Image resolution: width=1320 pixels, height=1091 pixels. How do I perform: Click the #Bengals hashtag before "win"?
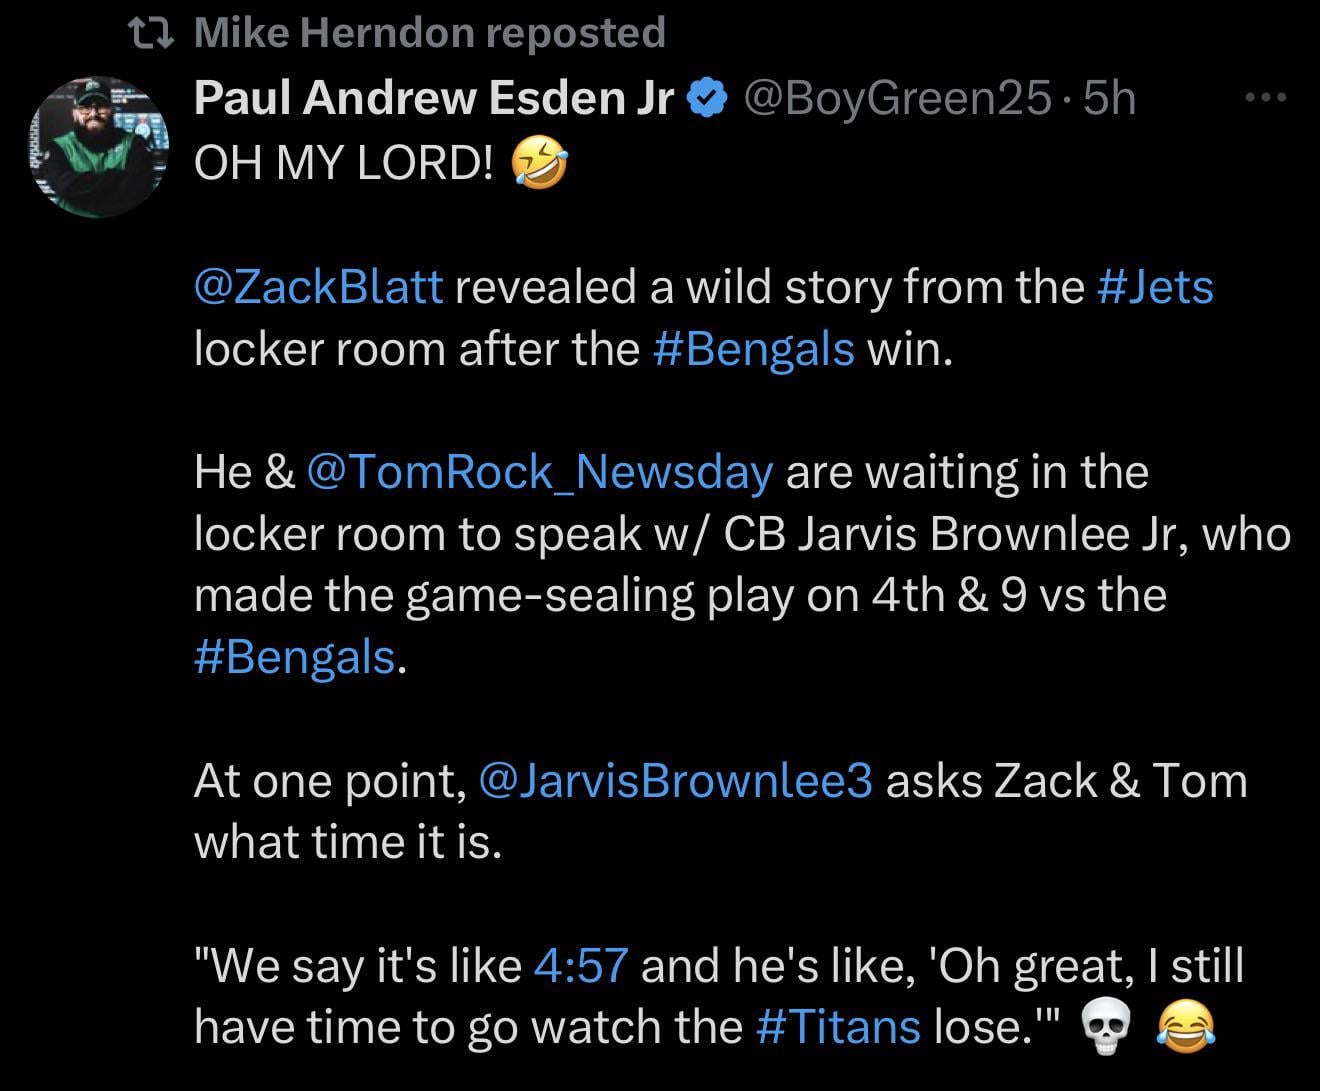pyautogui.click(x=753, y=349)
